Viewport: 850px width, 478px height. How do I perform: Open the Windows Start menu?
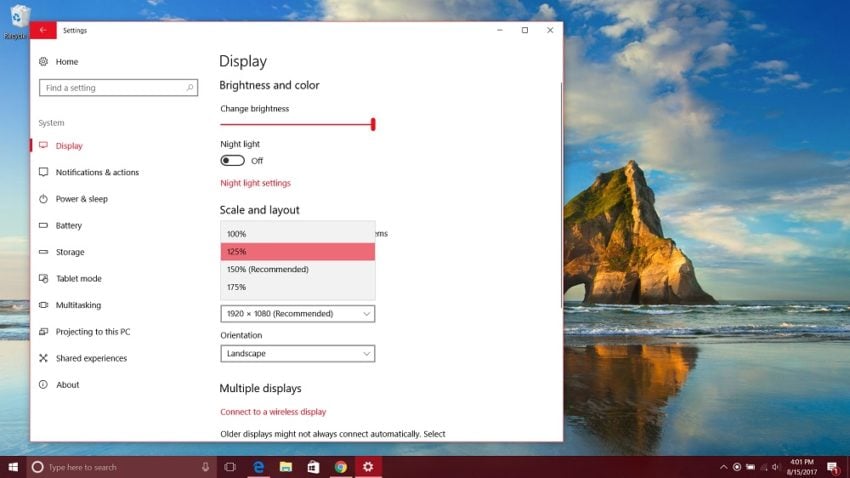pos(13,467)
